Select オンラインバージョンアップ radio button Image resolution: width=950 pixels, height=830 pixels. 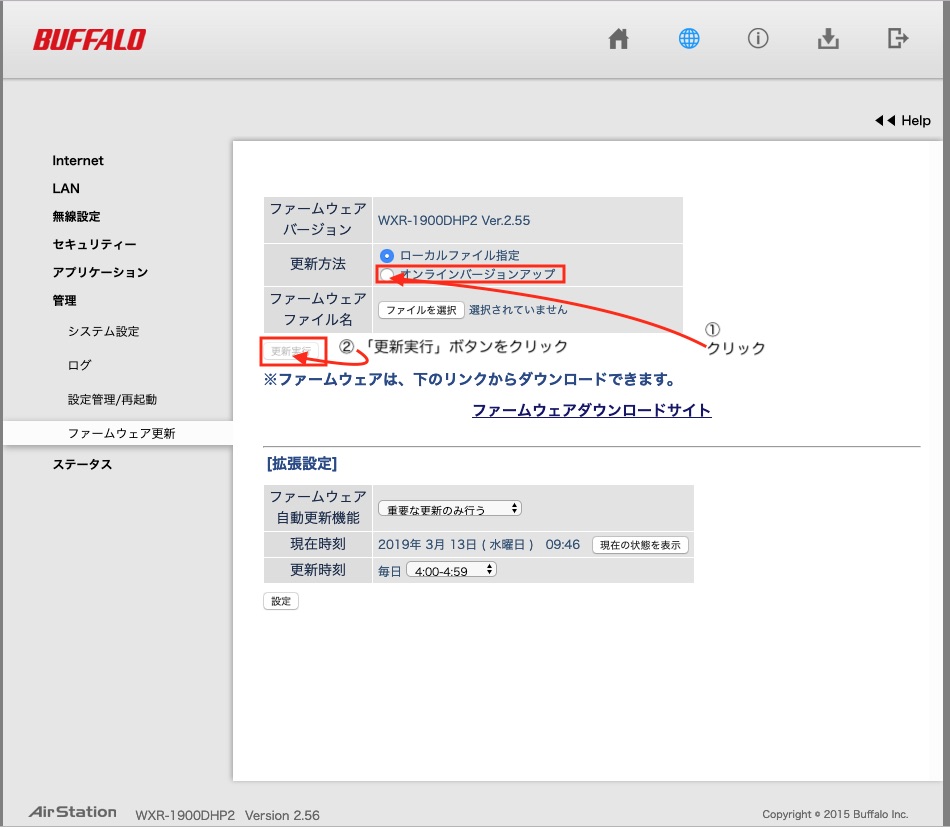(387, 275)
